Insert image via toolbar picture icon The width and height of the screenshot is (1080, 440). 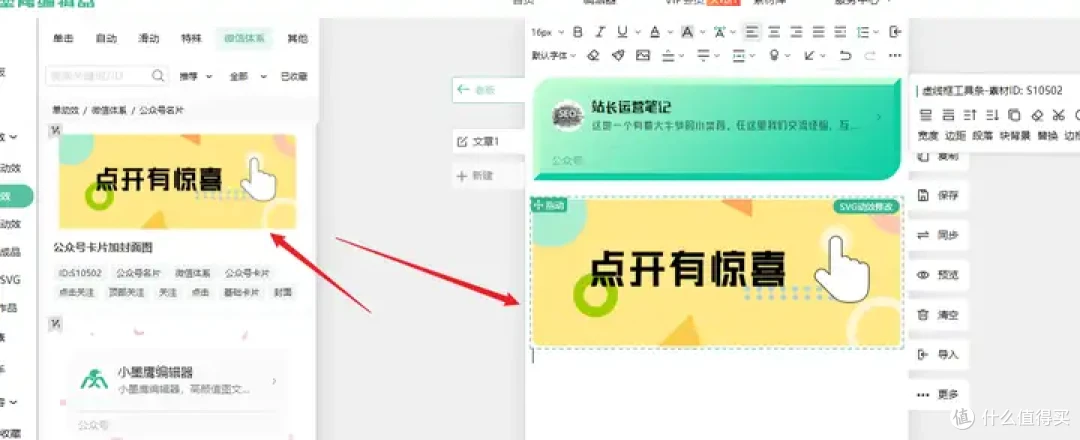tap(643, 55)
